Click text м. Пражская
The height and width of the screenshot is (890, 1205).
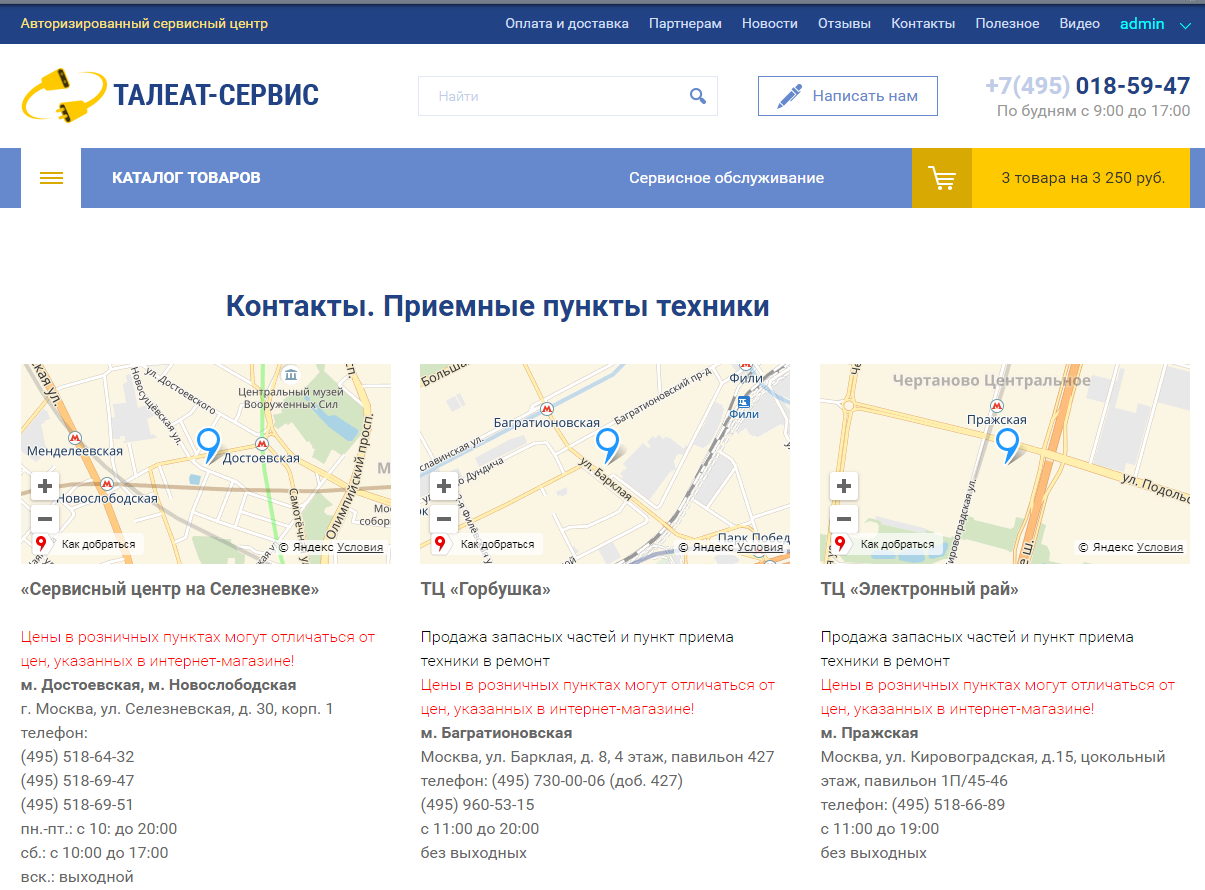[x=869, y=733]
